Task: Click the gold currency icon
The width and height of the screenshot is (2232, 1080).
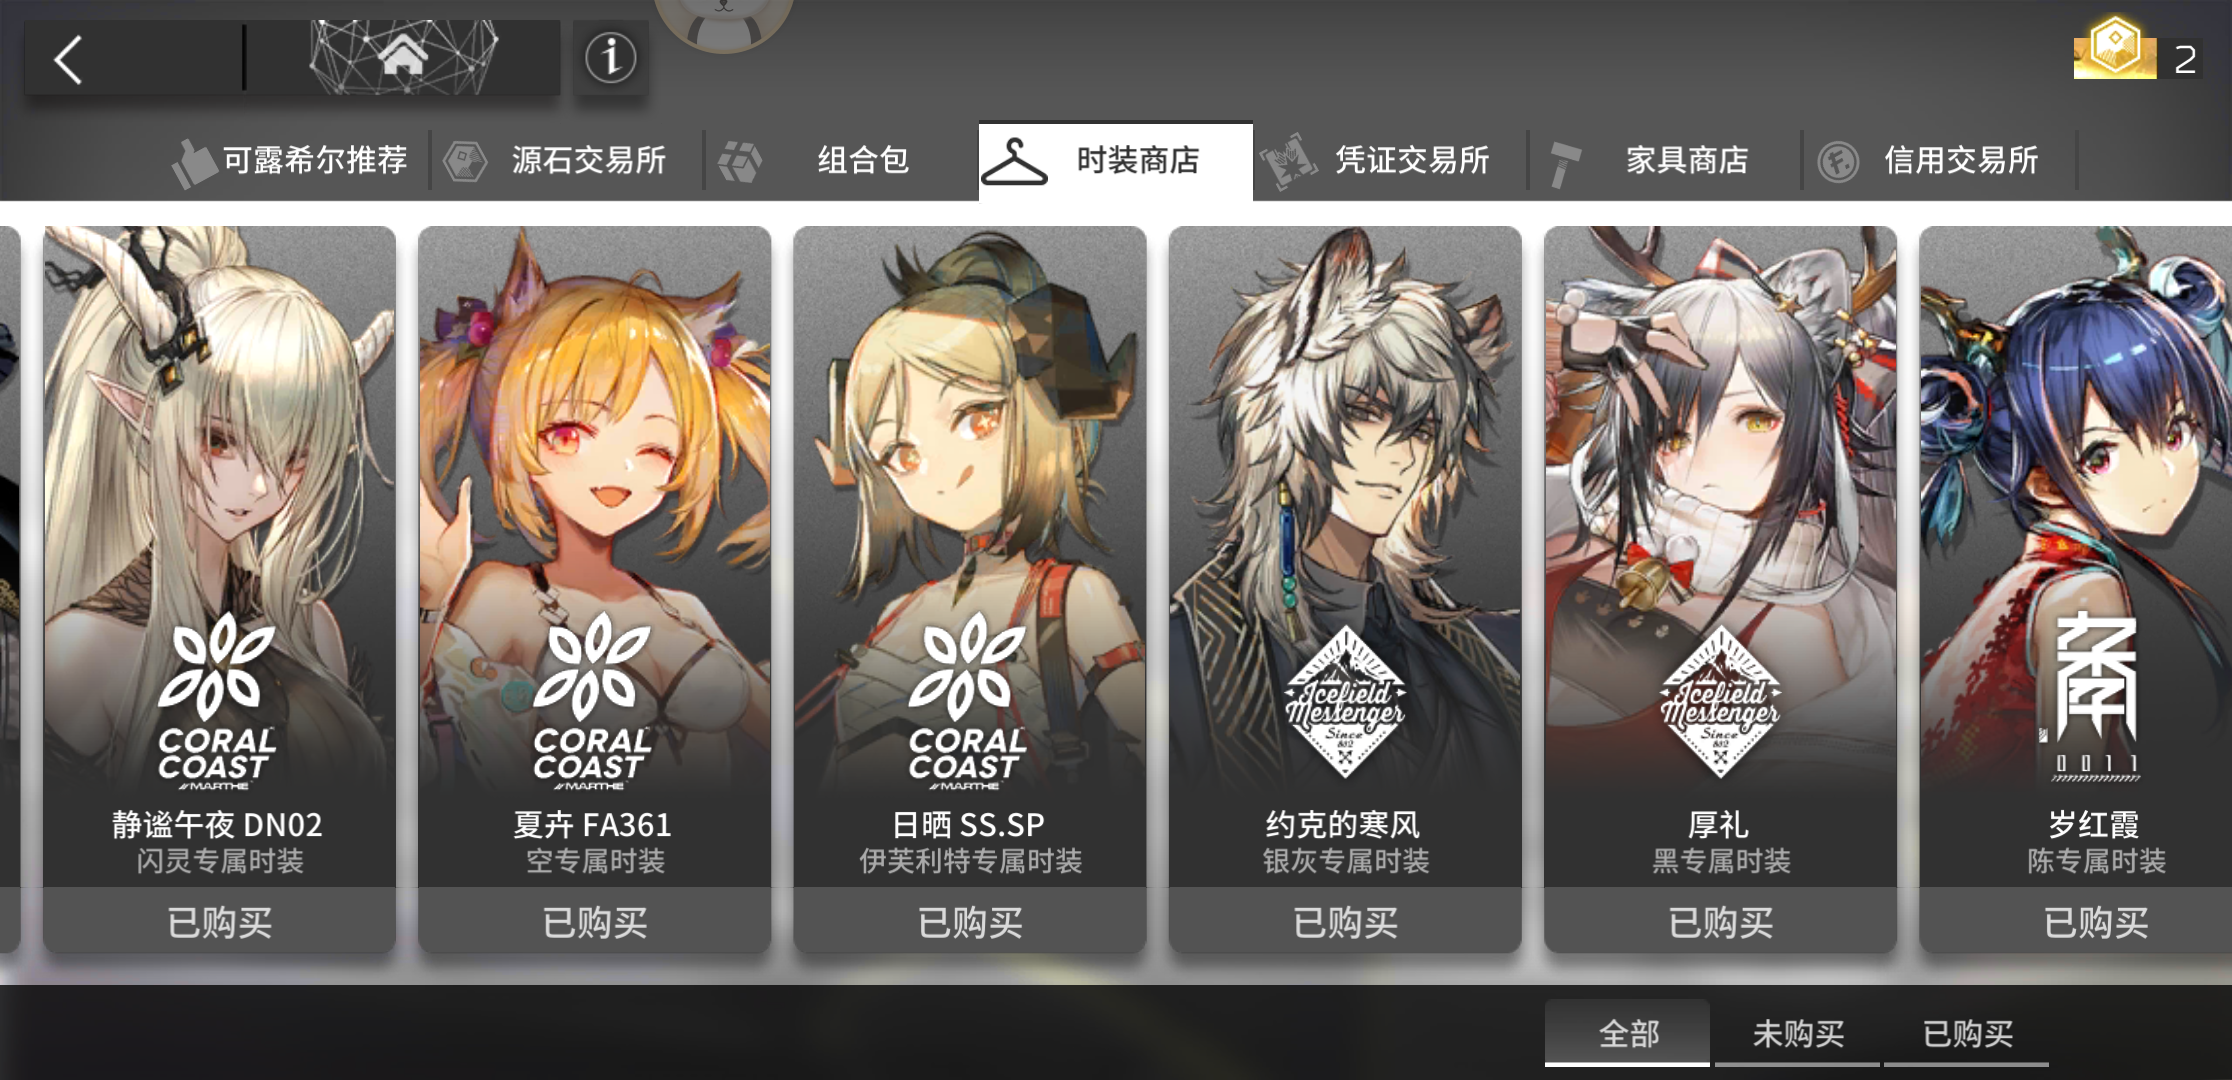Action: pos(2114,48)
